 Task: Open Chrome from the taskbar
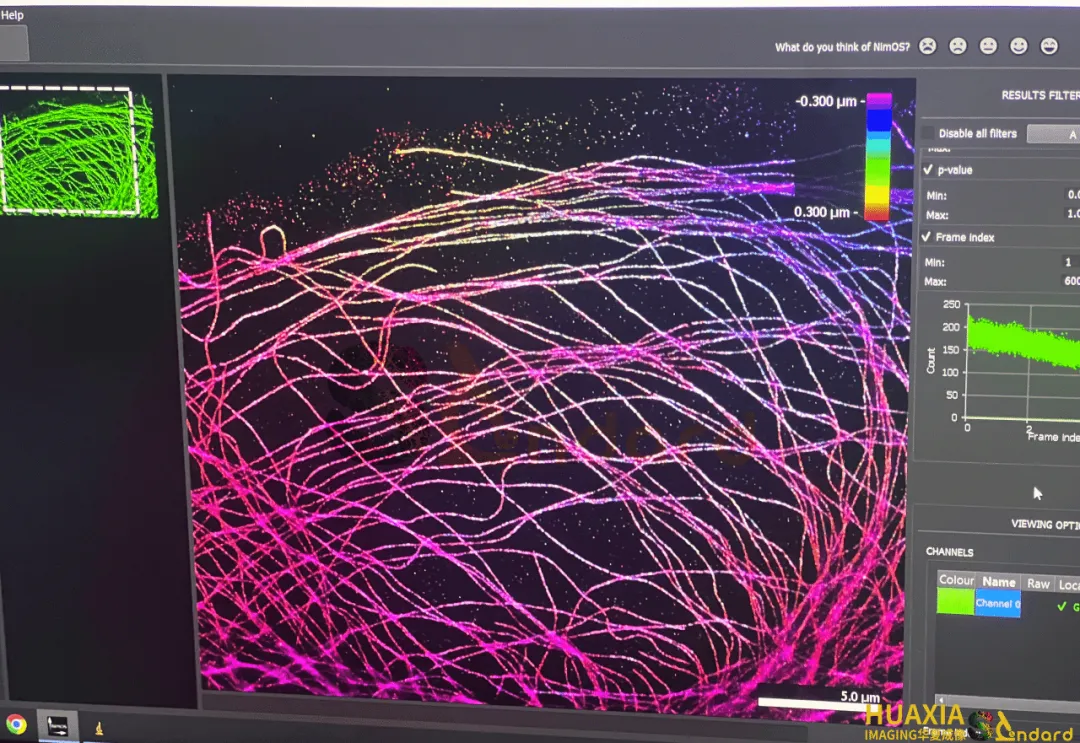[x=16, y=723]
